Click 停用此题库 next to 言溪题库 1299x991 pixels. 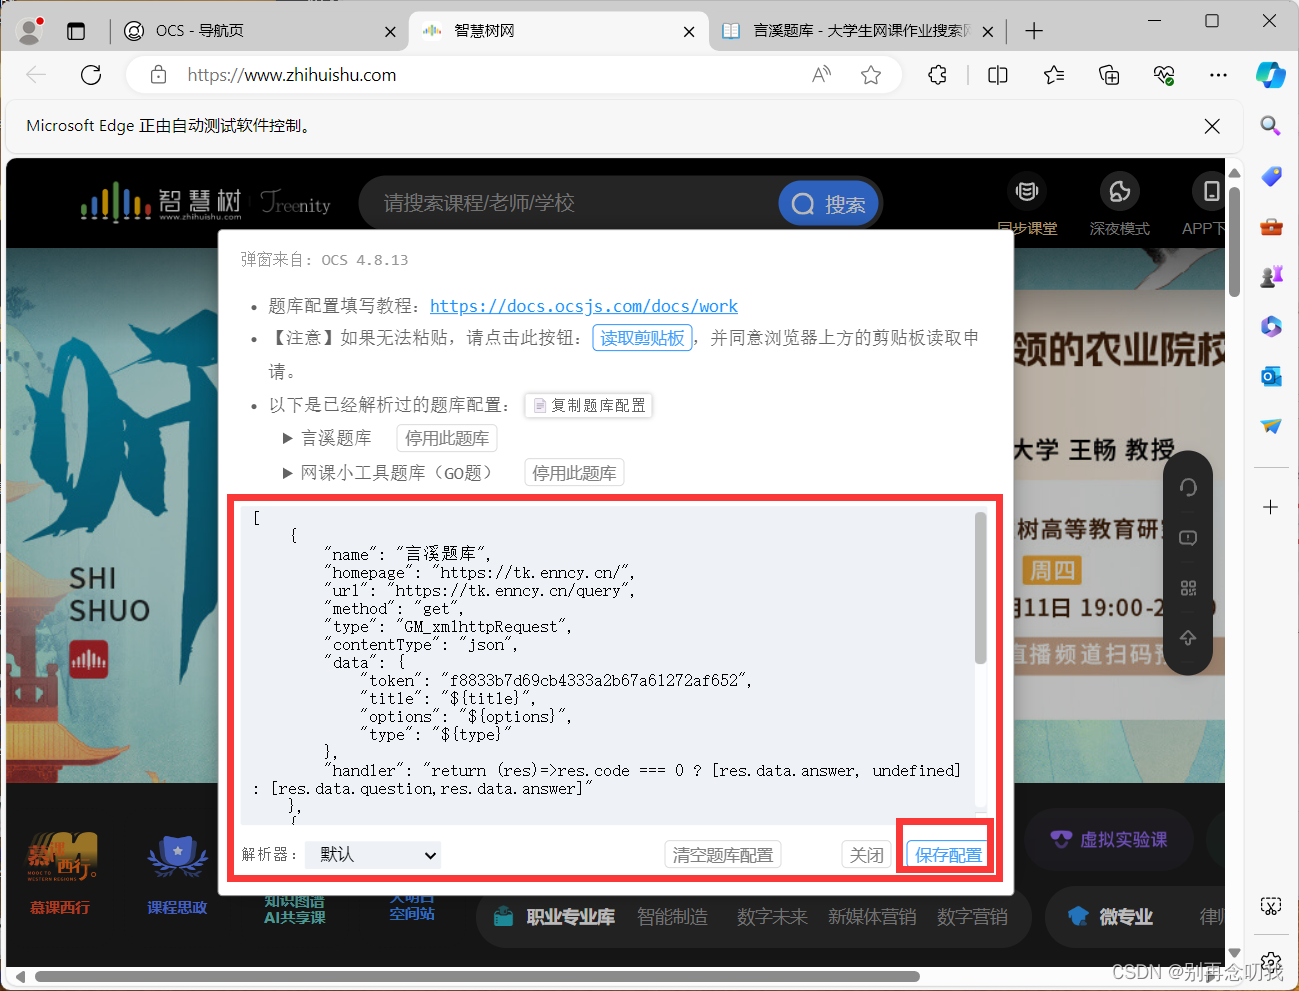coord(447,439)
